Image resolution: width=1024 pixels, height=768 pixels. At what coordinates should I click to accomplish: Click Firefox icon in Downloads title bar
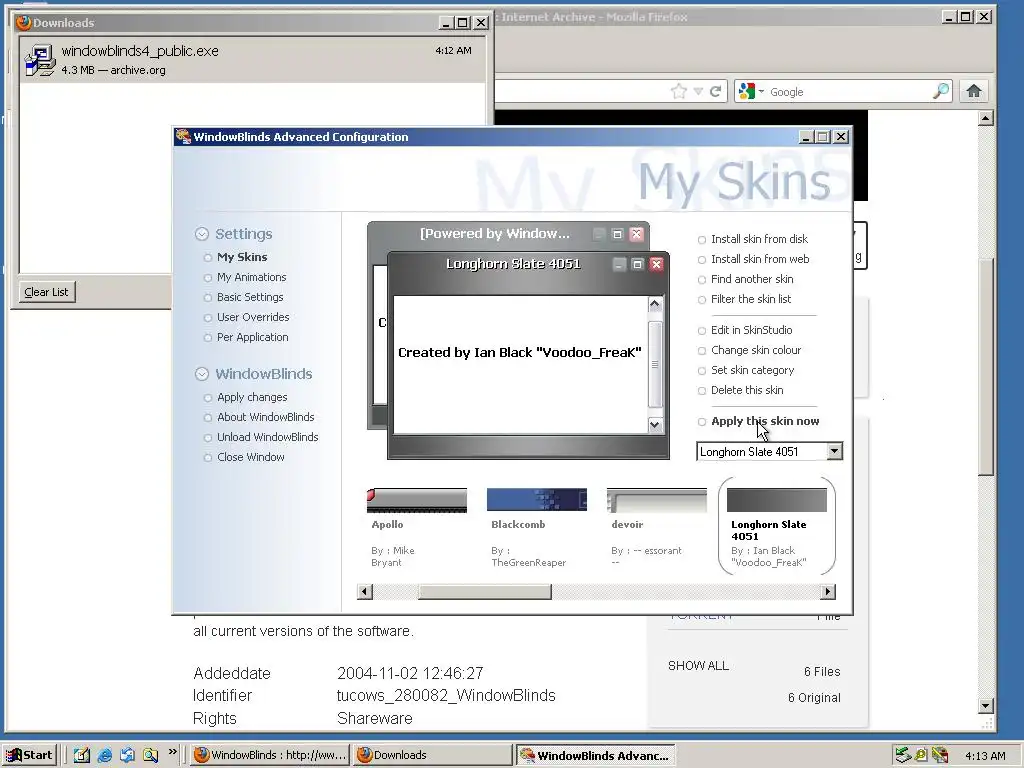pyautogui.click(x=24, y=22)
